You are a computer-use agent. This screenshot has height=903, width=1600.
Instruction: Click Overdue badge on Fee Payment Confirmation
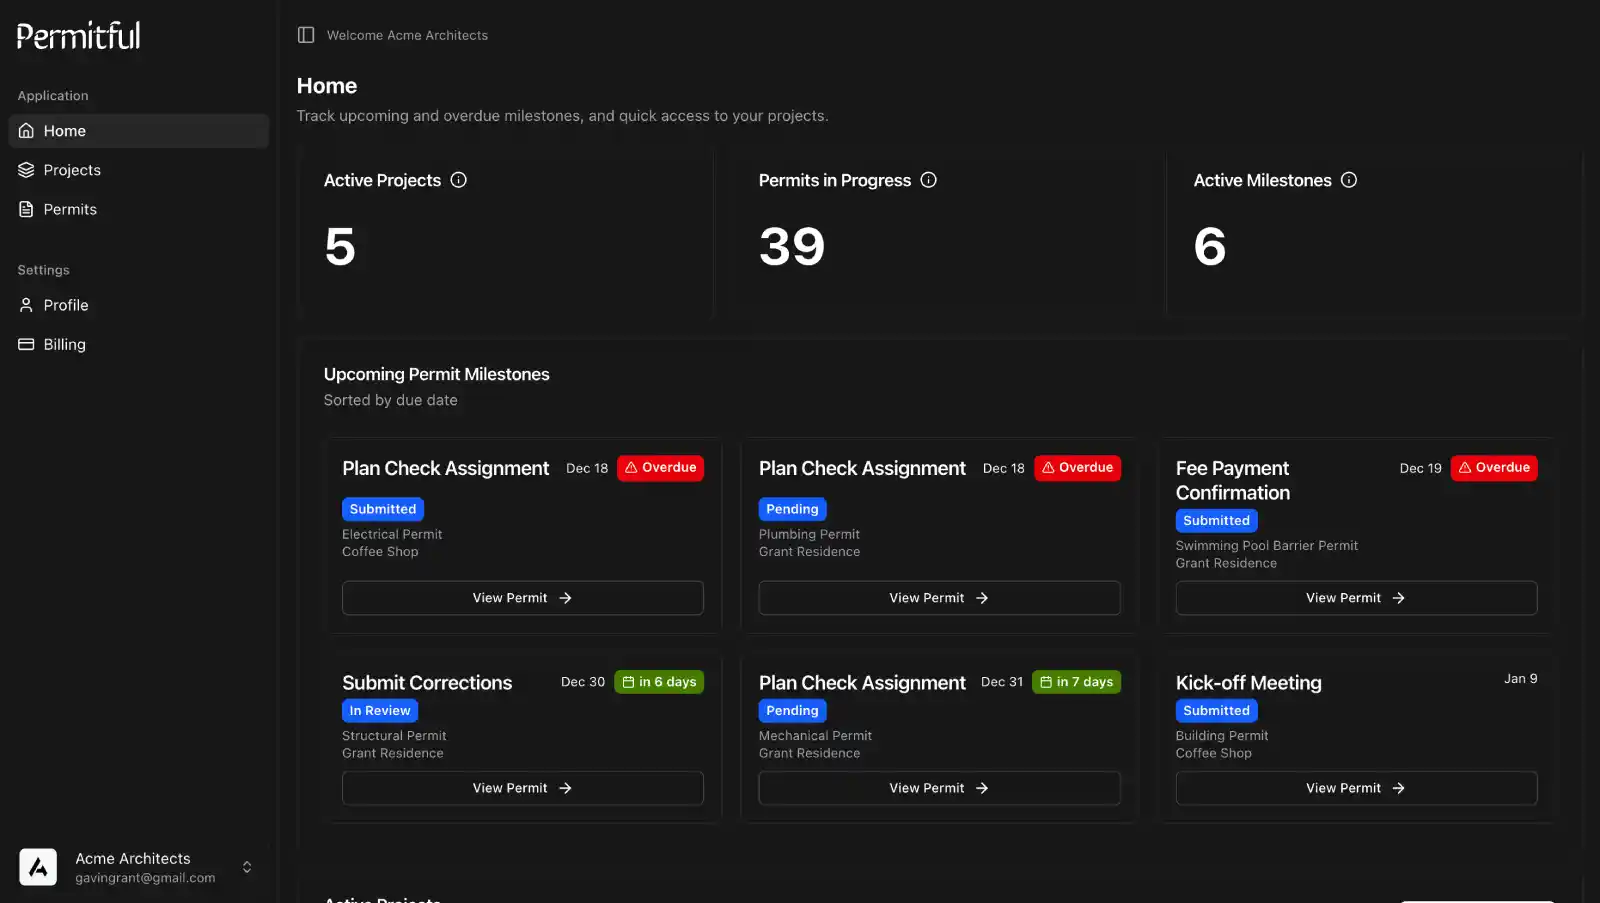[x=1494, y=468]
